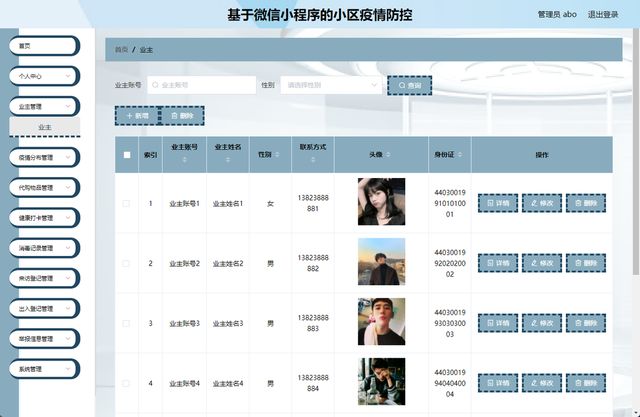Click the 业主账号1 cell
Image resolution: width=640 pixels, height=417 pixels.
pyautogui.click(x=184, y=203)
